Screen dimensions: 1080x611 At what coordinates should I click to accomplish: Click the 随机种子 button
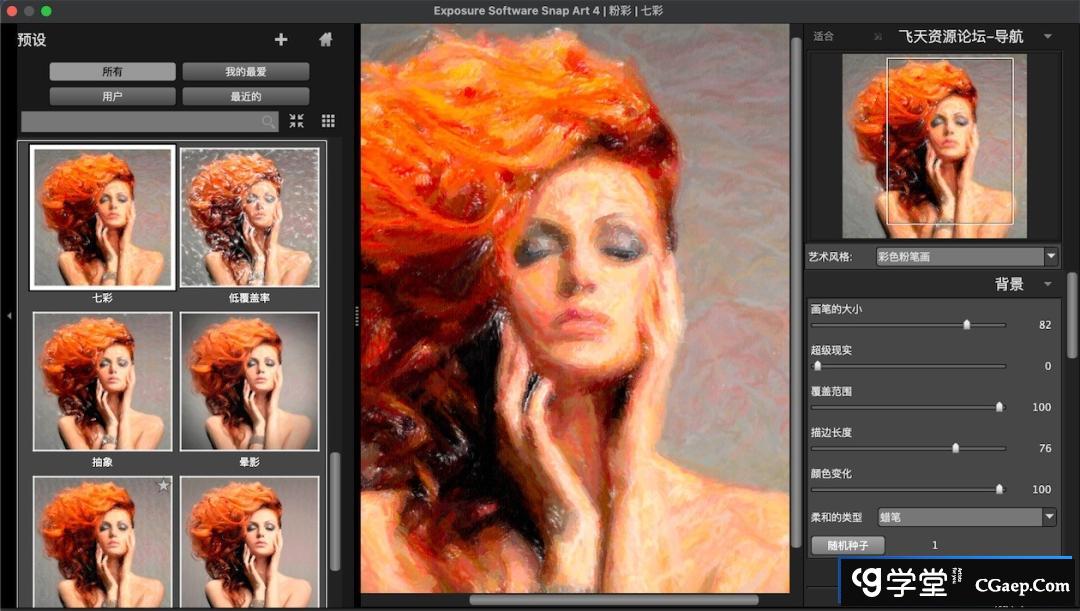coord(848,545)
